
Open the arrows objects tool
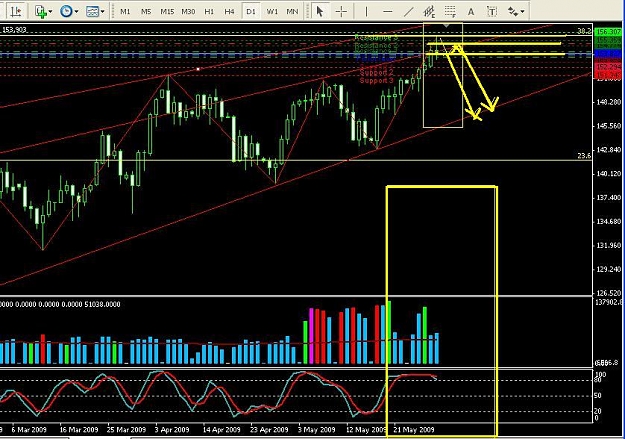(513, 12)
